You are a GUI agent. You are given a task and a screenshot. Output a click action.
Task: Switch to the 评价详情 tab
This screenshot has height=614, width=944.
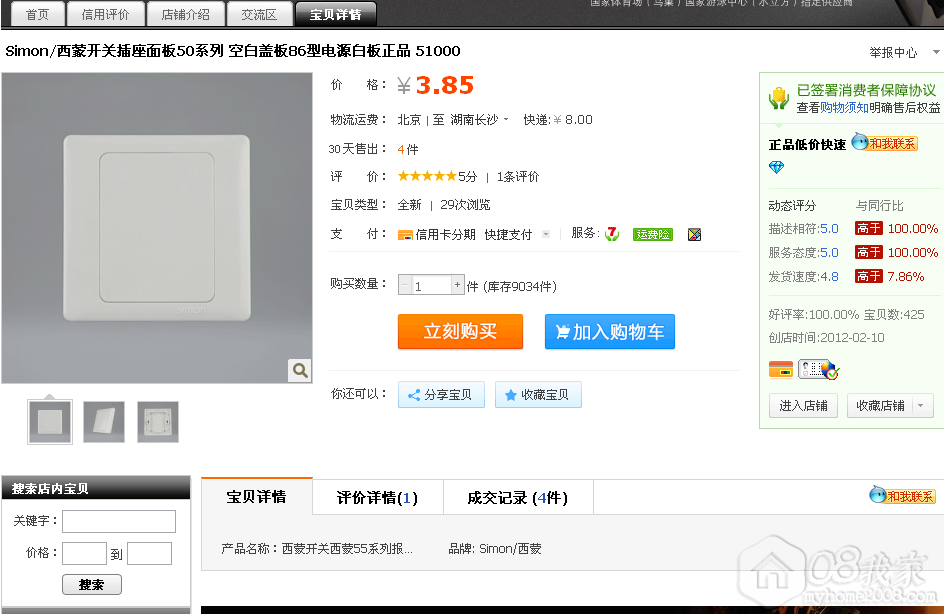[377, 497]
